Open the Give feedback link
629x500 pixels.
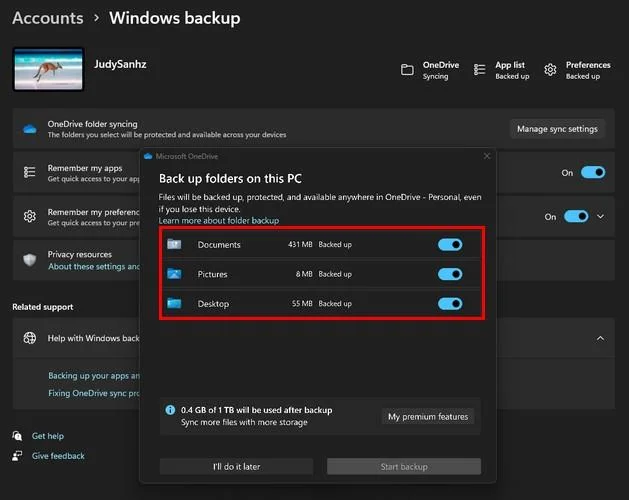coord(58,456)
